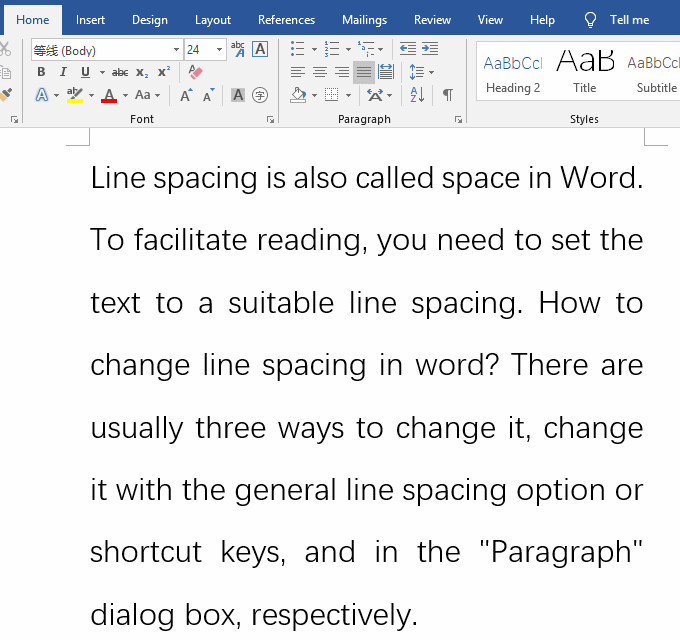Apply the yellow text highlight color

75,96
